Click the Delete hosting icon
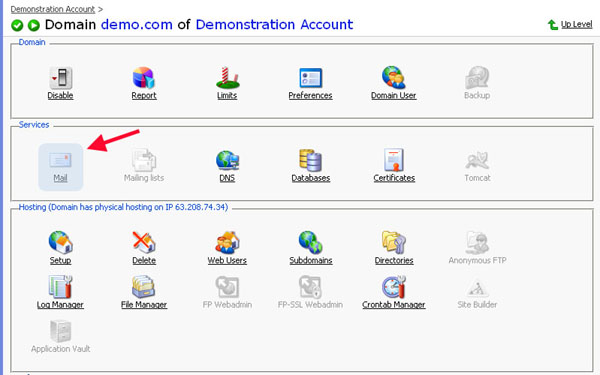Image resolution: width=600 pixels, height=375 pixels. pos(143,242)
